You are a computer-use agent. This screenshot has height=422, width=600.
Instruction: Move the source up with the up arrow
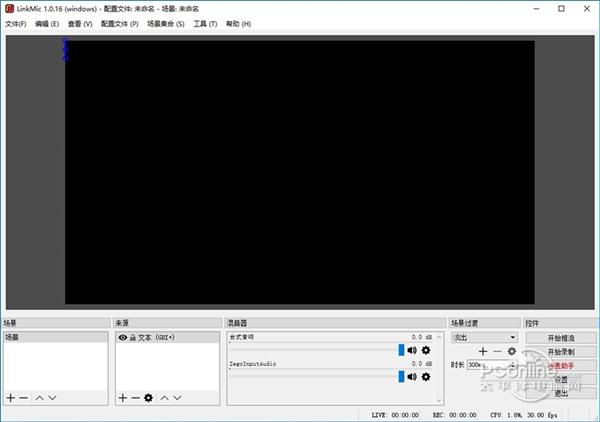point(165,398)
